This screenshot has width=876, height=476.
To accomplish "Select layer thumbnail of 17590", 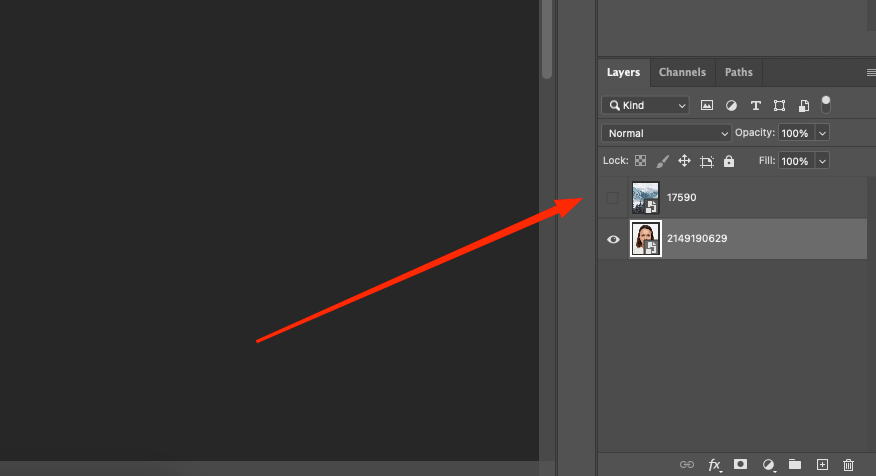I will tap(645, 197).
